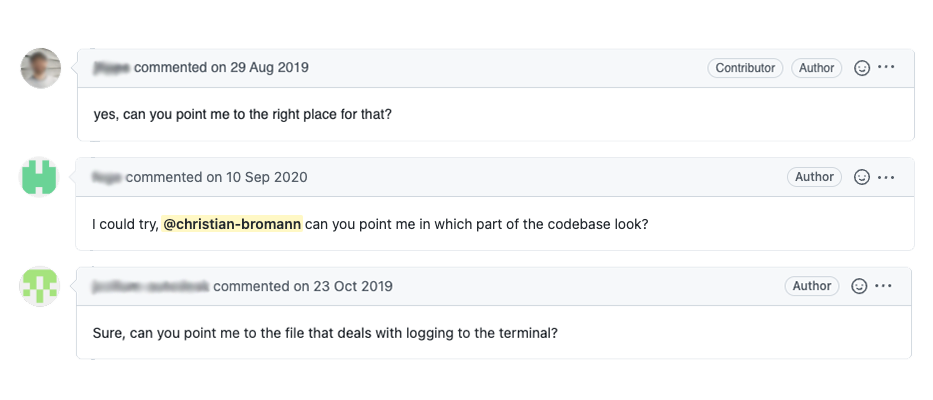The width and height of the screenshot is (933, 400).
Task: Add emoji reaction to 23 Oct 2019 comment
Action: click(859, 286)
